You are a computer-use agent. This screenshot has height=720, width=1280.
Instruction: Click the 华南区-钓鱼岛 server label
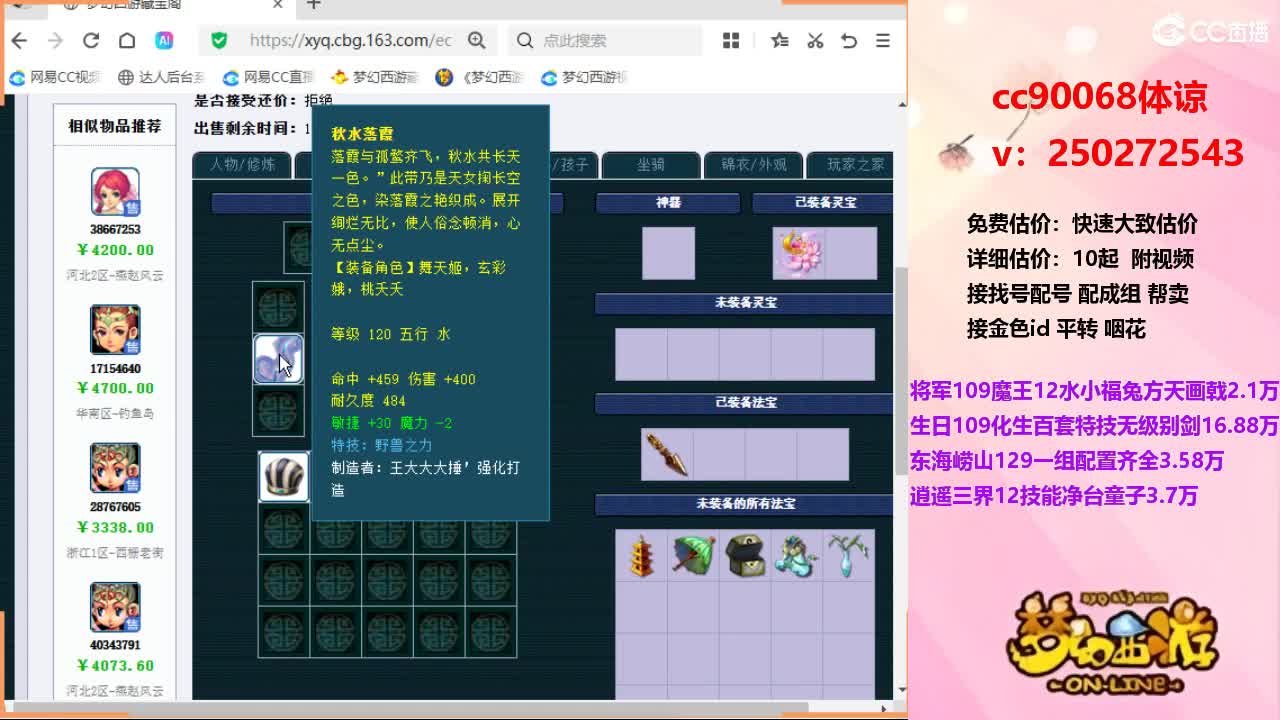point(115,413)
